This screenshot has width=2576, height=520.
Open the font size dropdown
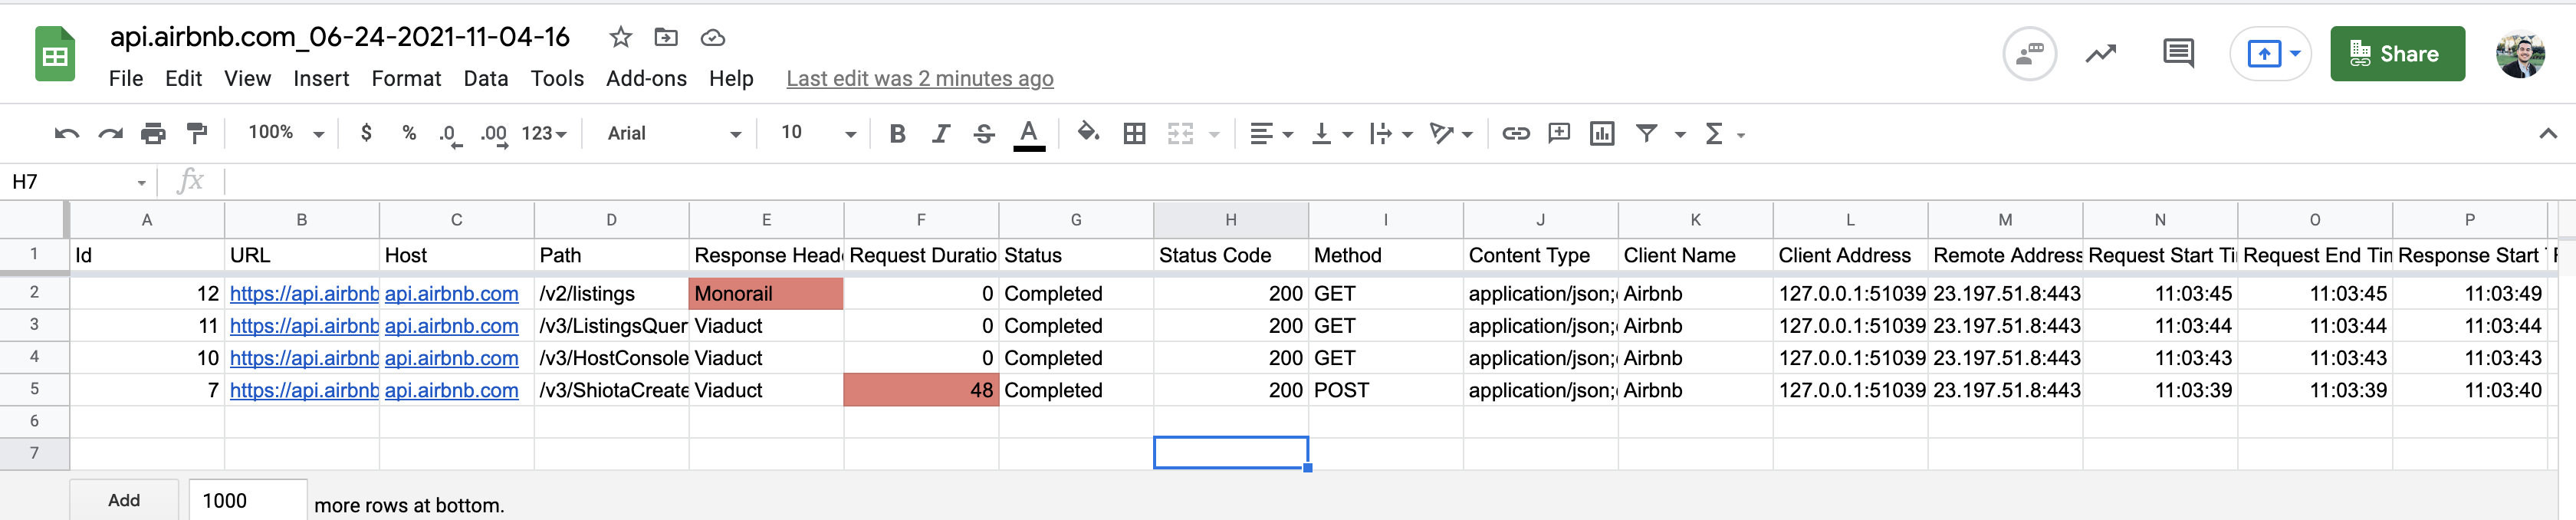818,133
